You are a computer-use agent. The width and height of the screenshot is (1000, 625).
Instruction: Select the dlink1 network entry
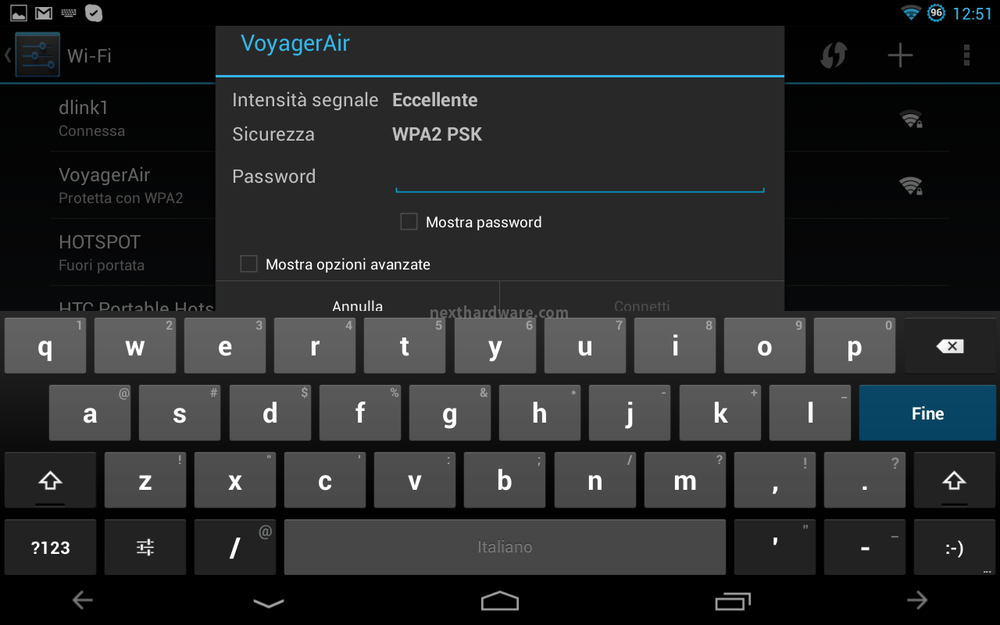(133, 118)
